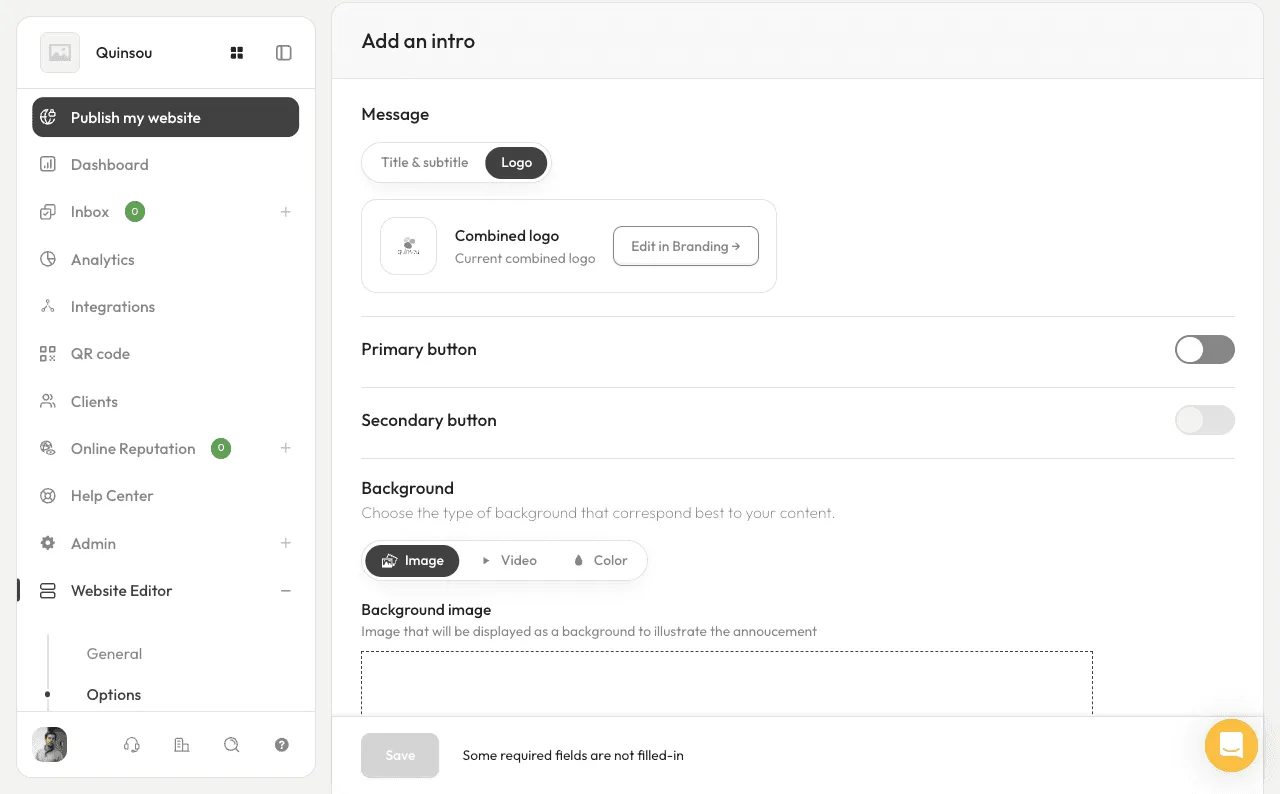Open the General submenu item
The height and width of the screenshot is (794, 1280).
click(x=114, y=654)
